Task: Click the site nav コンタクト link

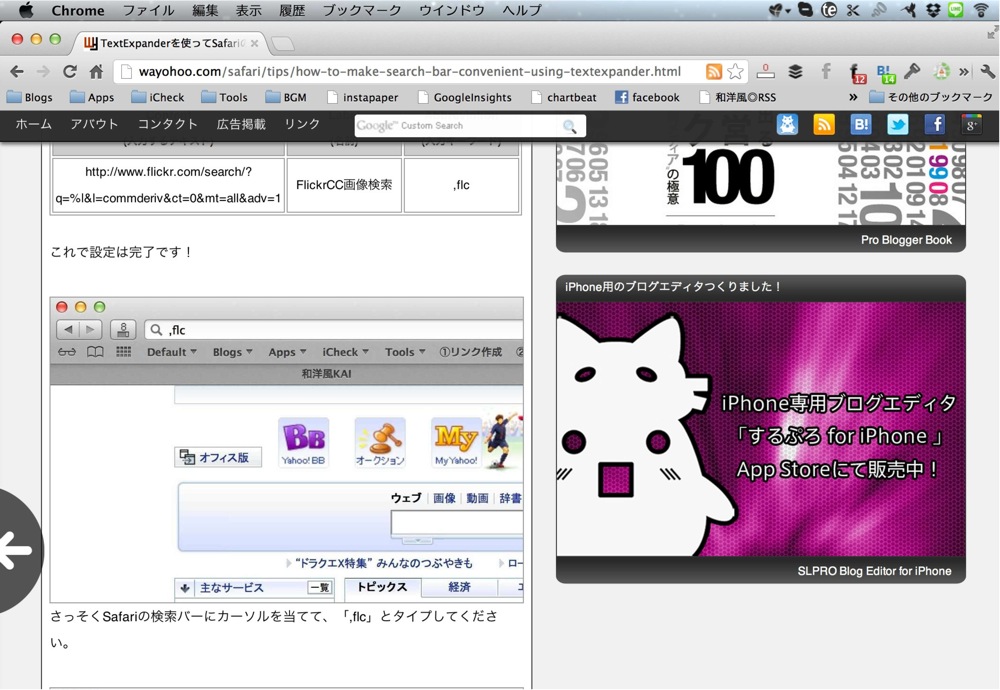Action: click(x=168, y=124)
